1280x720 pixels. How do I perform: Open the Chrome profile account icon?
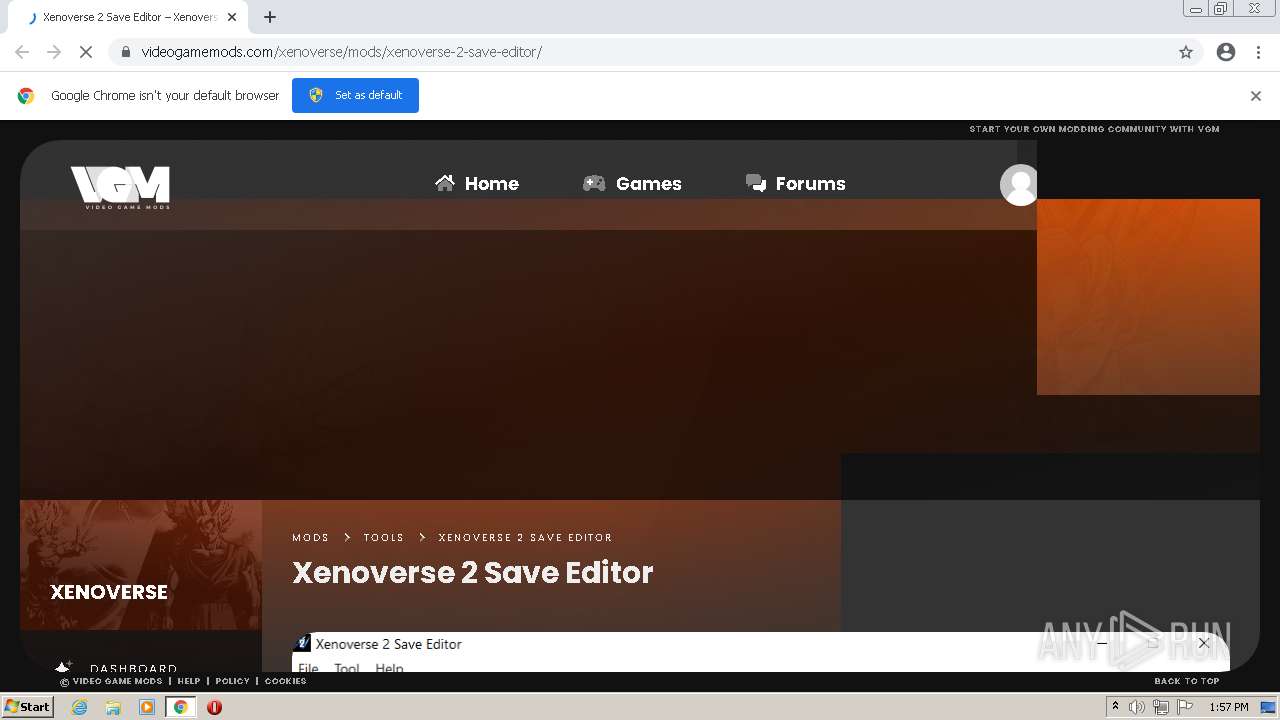(1226, 52)
